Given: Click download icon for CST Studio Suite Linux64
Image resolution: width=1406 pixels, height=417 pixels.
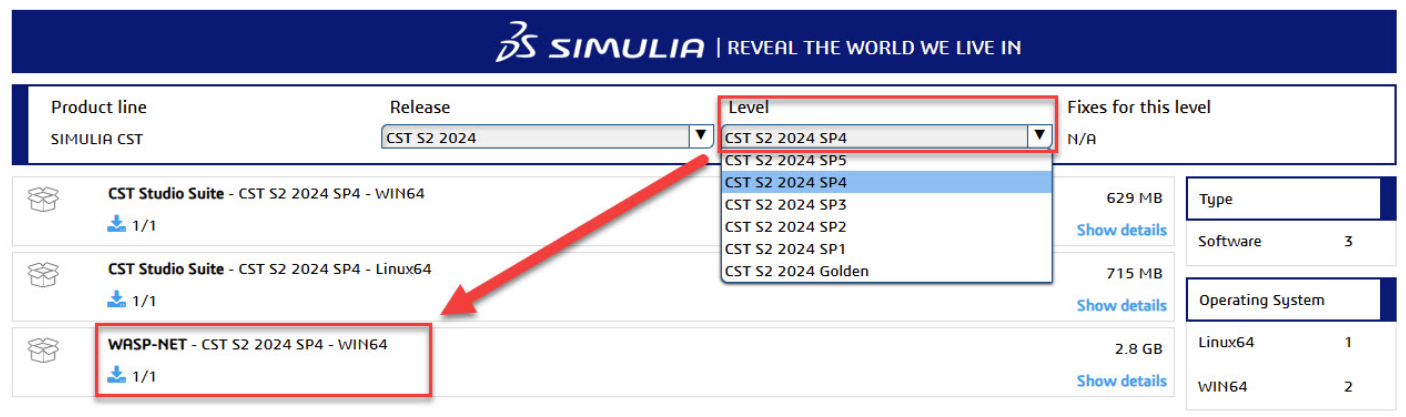Looking at the screenshot, I should pos(117,300).
